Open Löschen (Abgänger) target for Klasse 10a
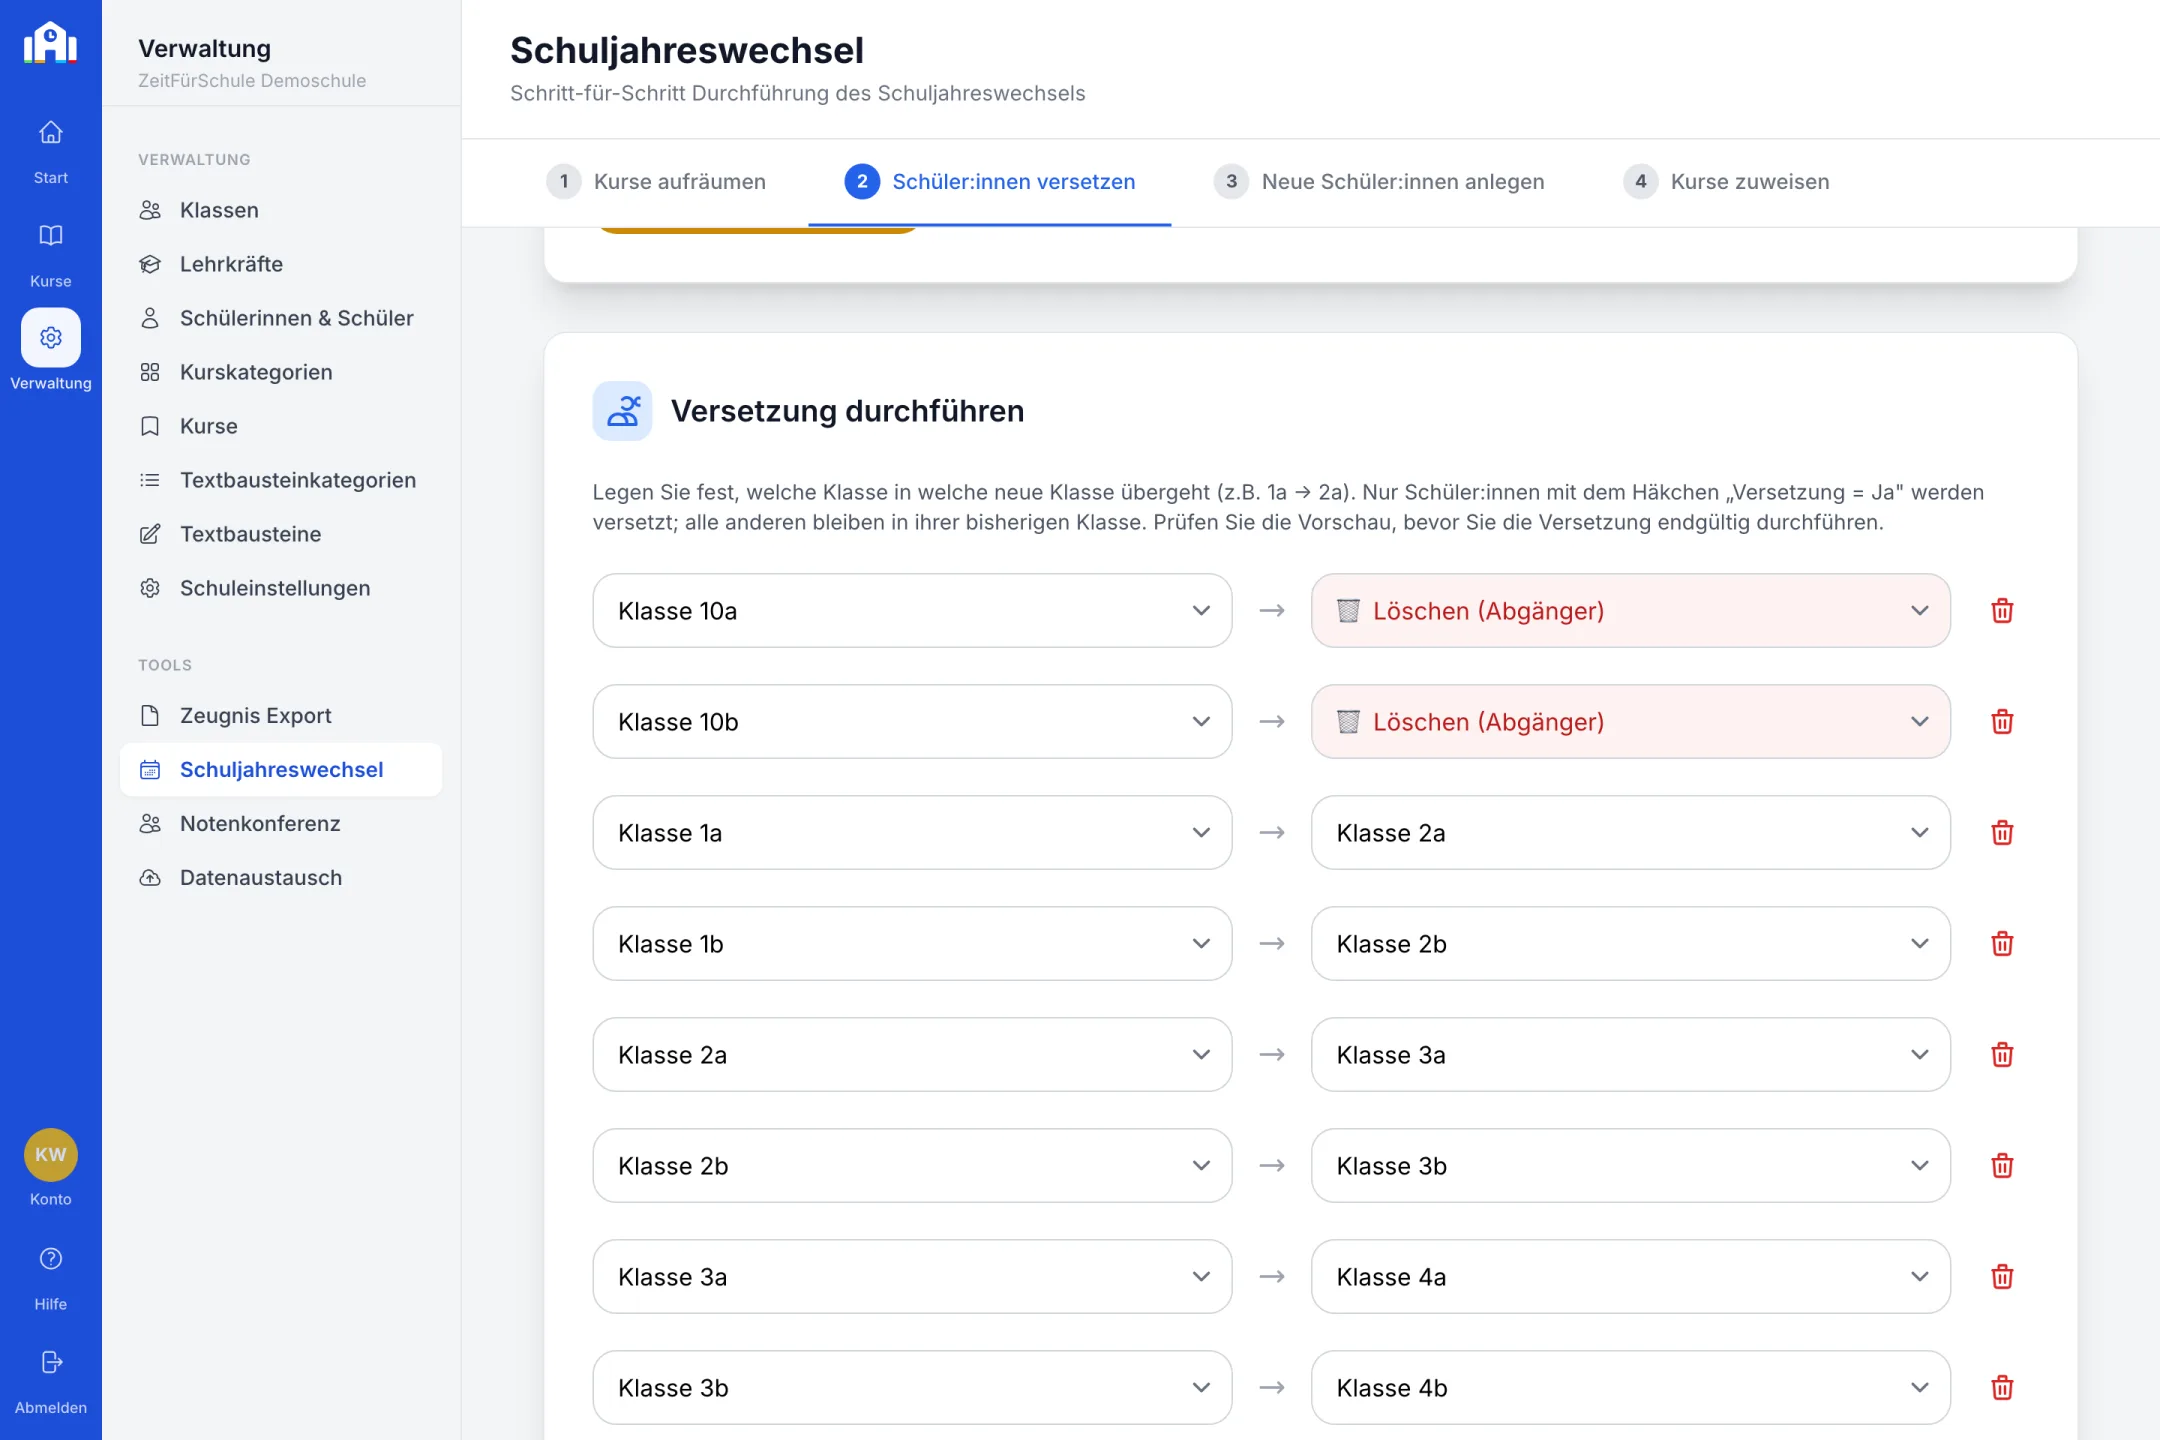The image size is (2160, 1440). click(x=1631, y=611)
